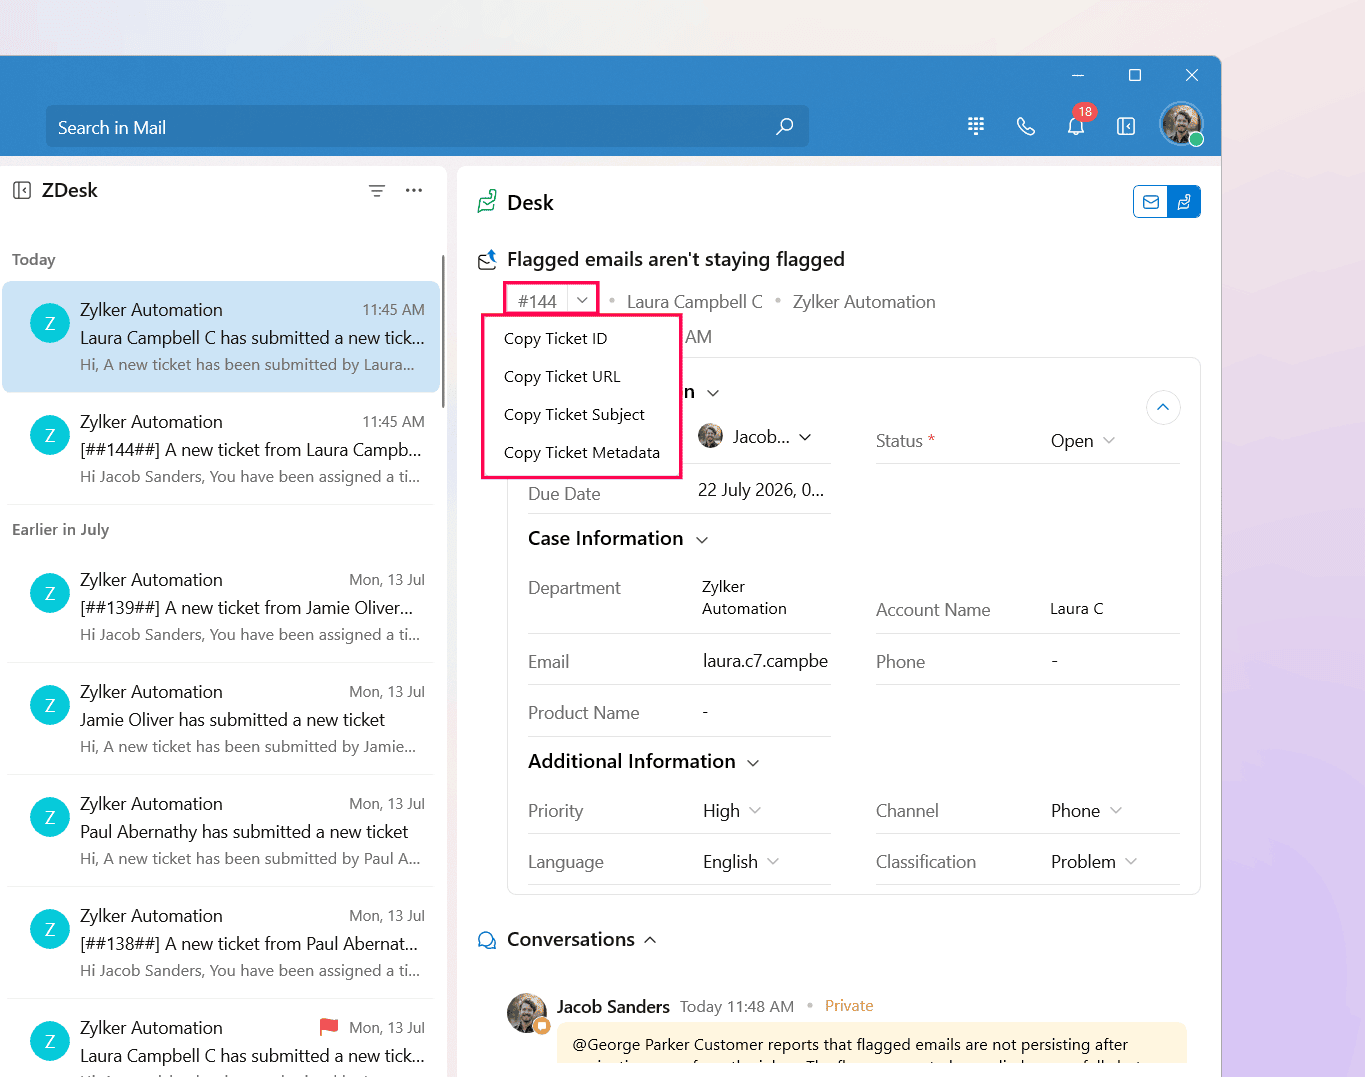This screenshot has width=1365, height=1077.
Task: Open the Classification Problem dropdown
Action: pos(1131,861)
